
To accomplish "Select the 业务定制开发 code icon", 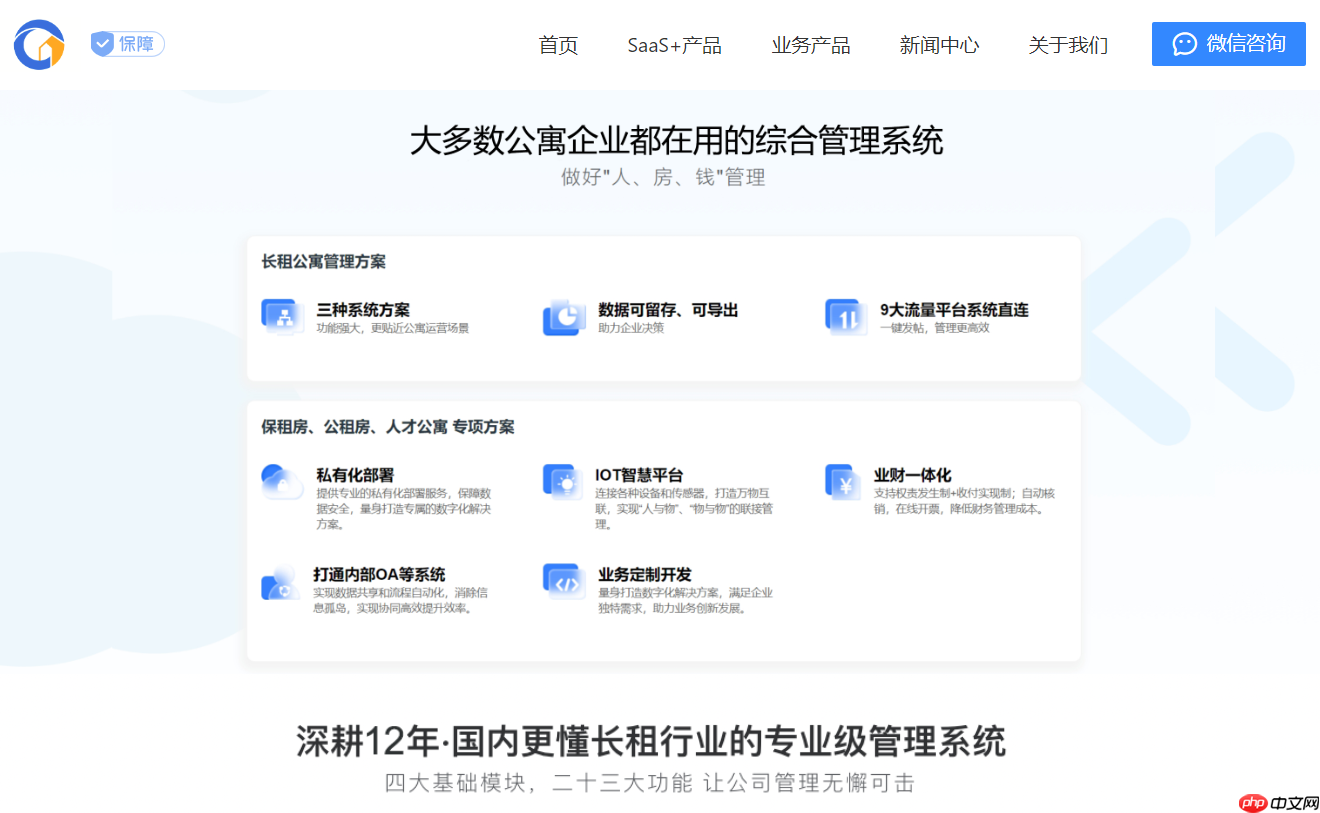I will 563,580.
